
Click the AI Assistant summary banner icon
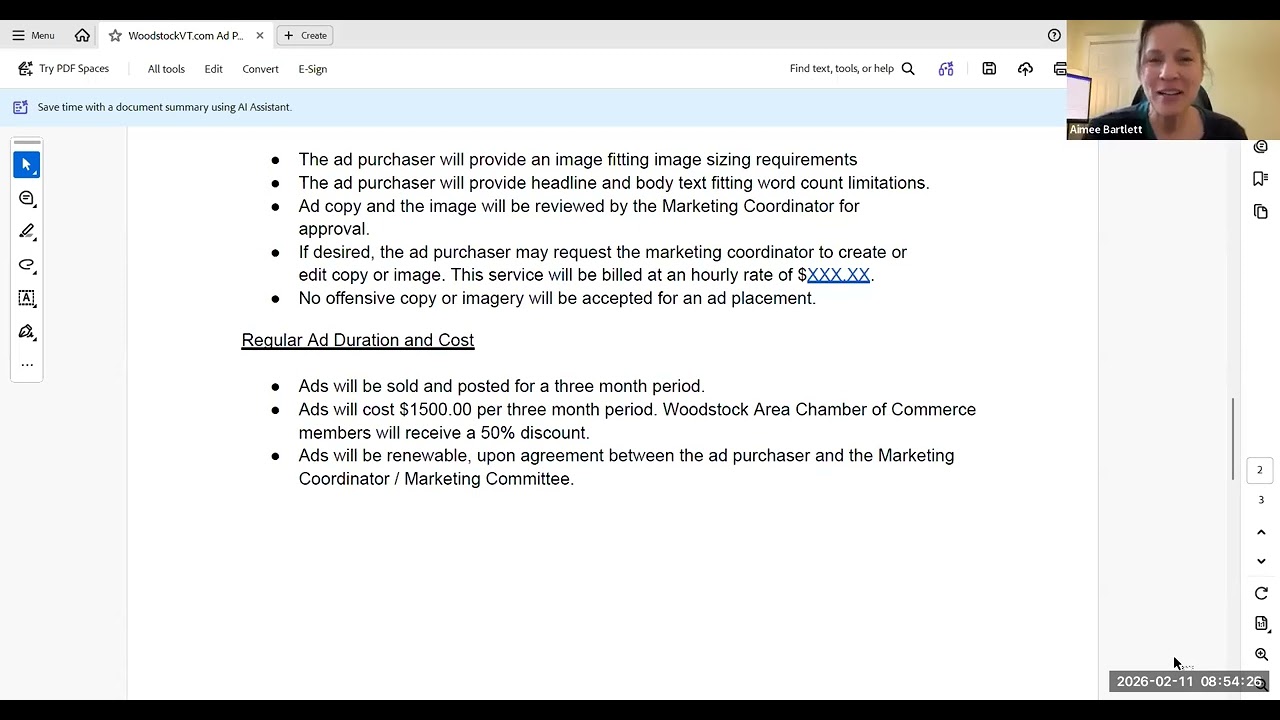coord(20,107)
